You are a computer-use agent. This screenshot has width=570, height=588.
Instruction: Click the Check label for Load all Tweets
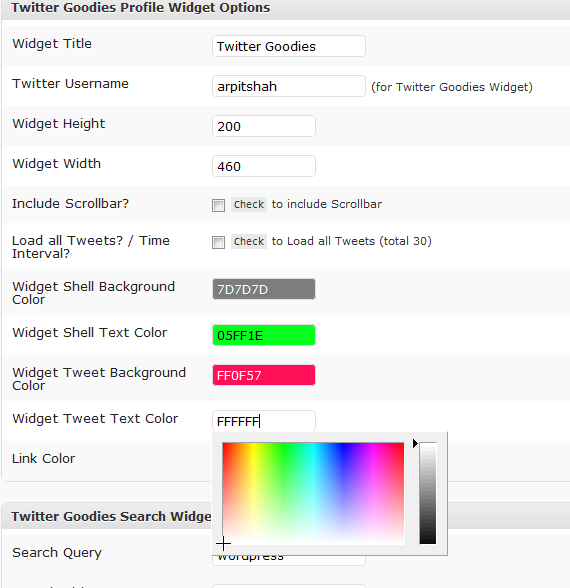(249, 242)
